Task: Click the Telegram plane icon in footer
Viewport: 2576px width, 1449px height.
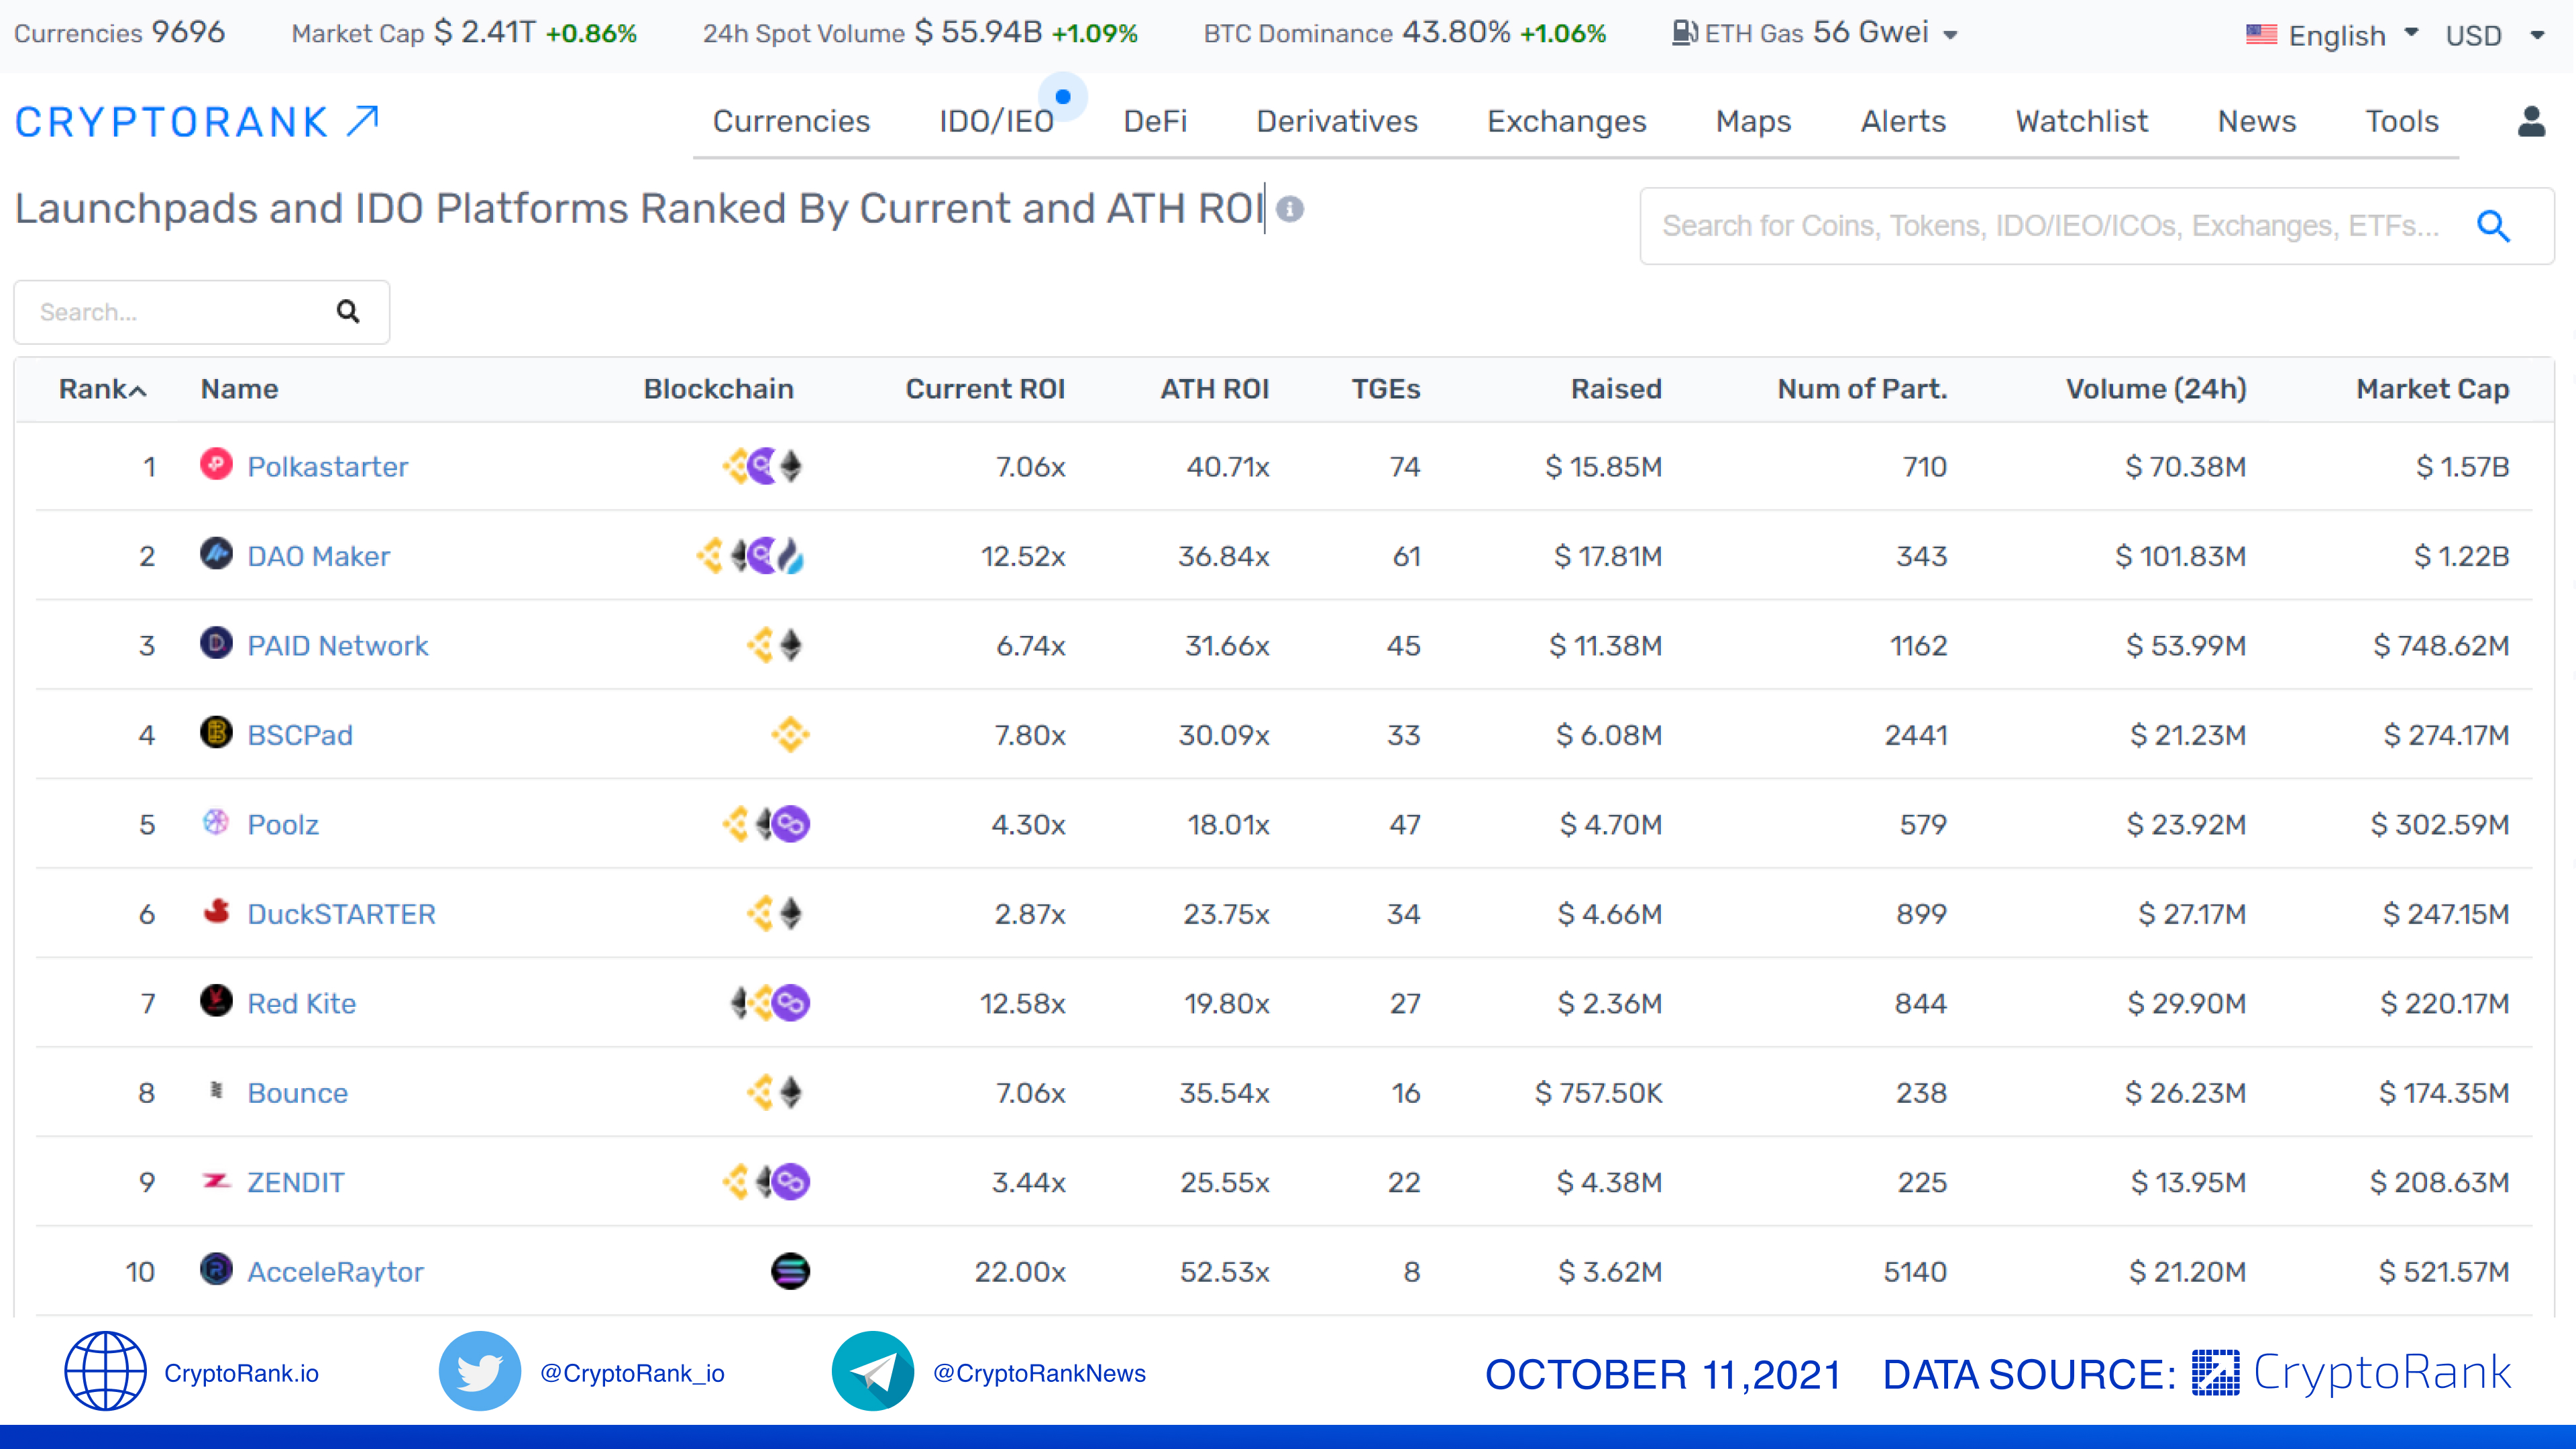Action: click(x=873, y=1371)
